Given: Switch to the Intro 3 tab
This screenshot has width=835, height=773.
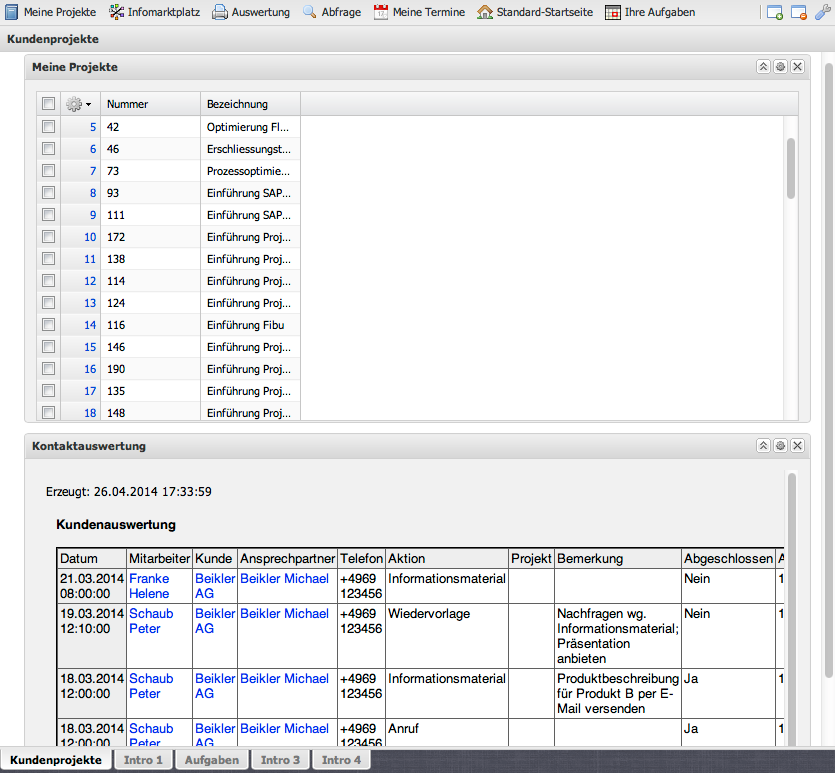Looking at the screenshot, I should tap(280, 760).
